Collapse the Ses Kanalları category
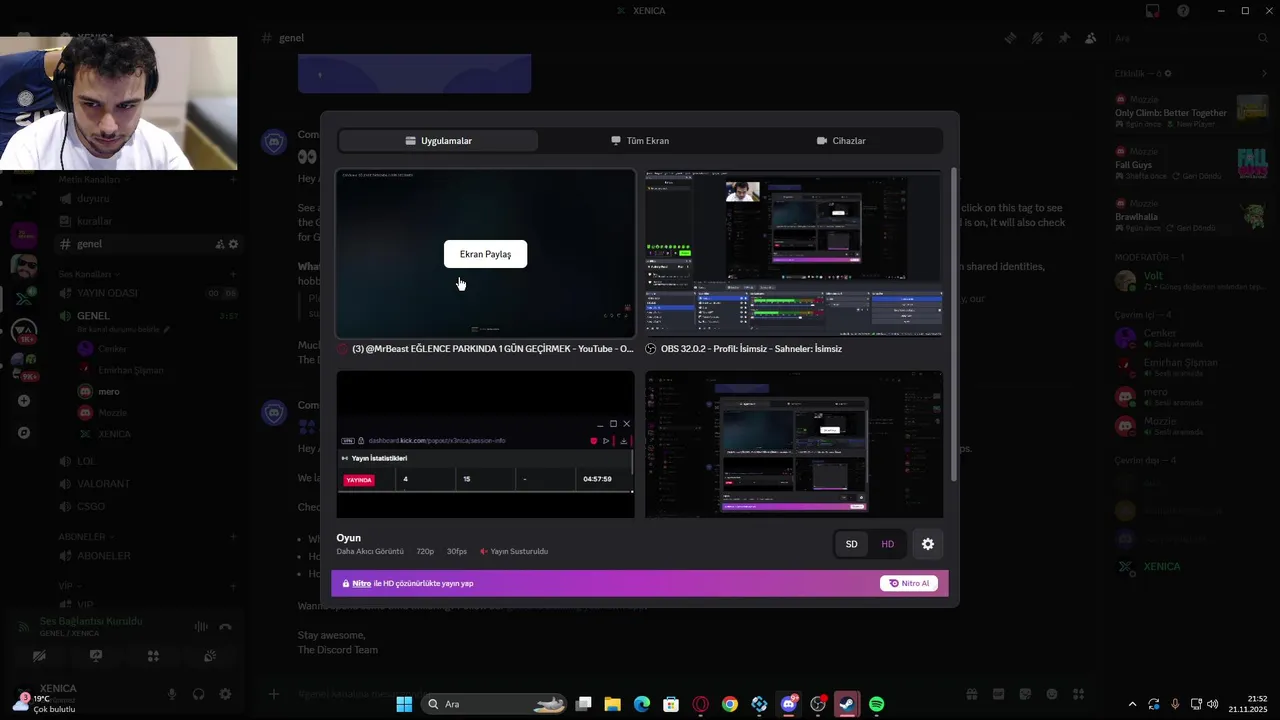 tap(89, 274)
